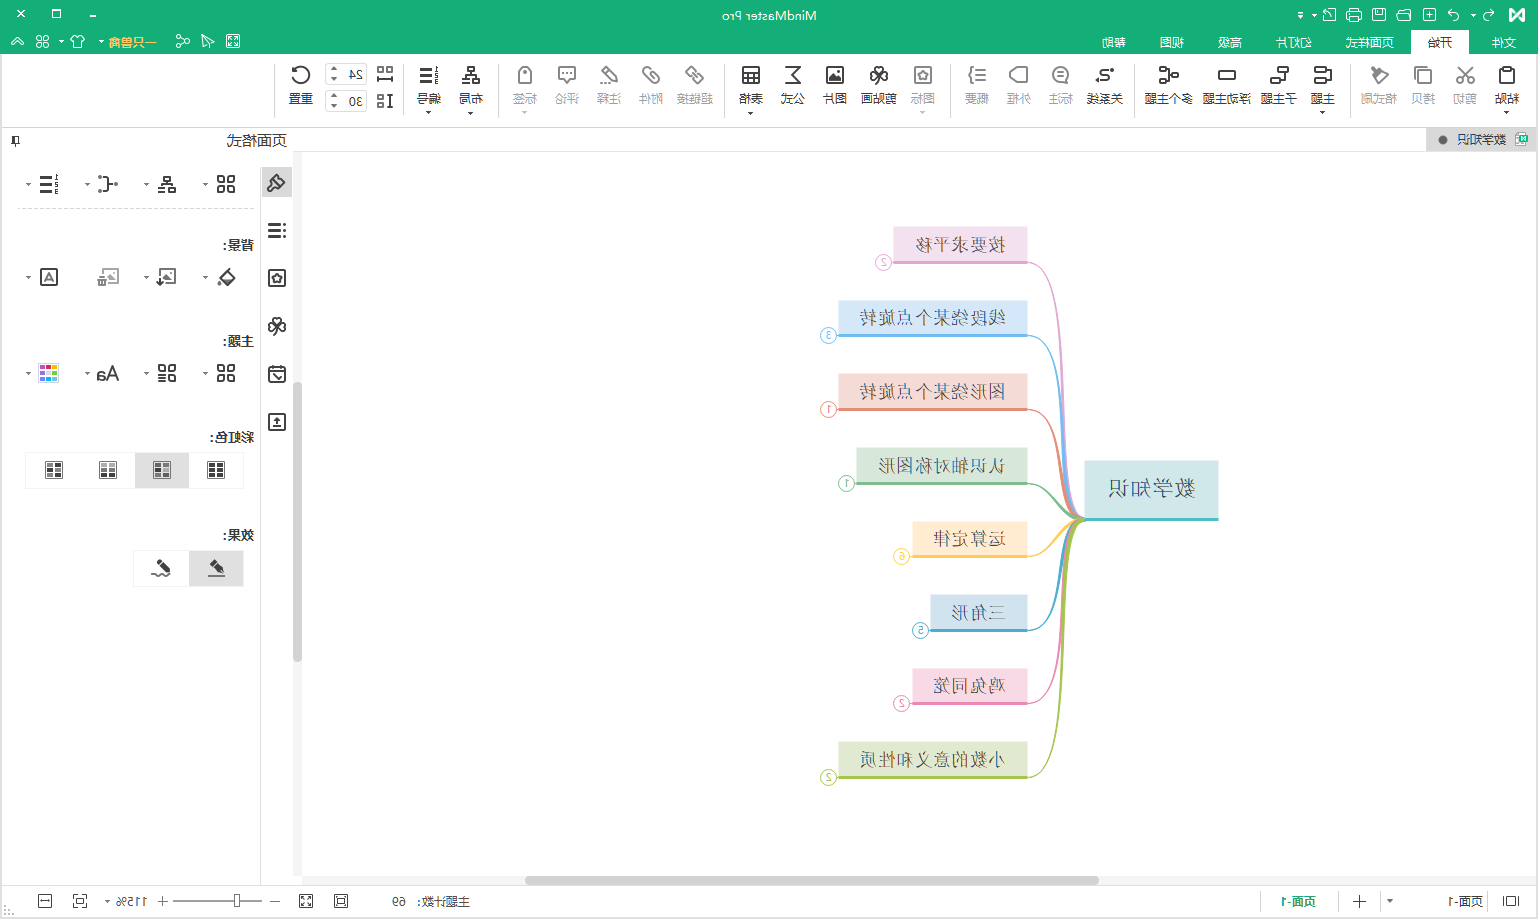Click the undo arrow in quick access bar
The height and width of the screenshot is (919, 1538).
[1453, 15]
